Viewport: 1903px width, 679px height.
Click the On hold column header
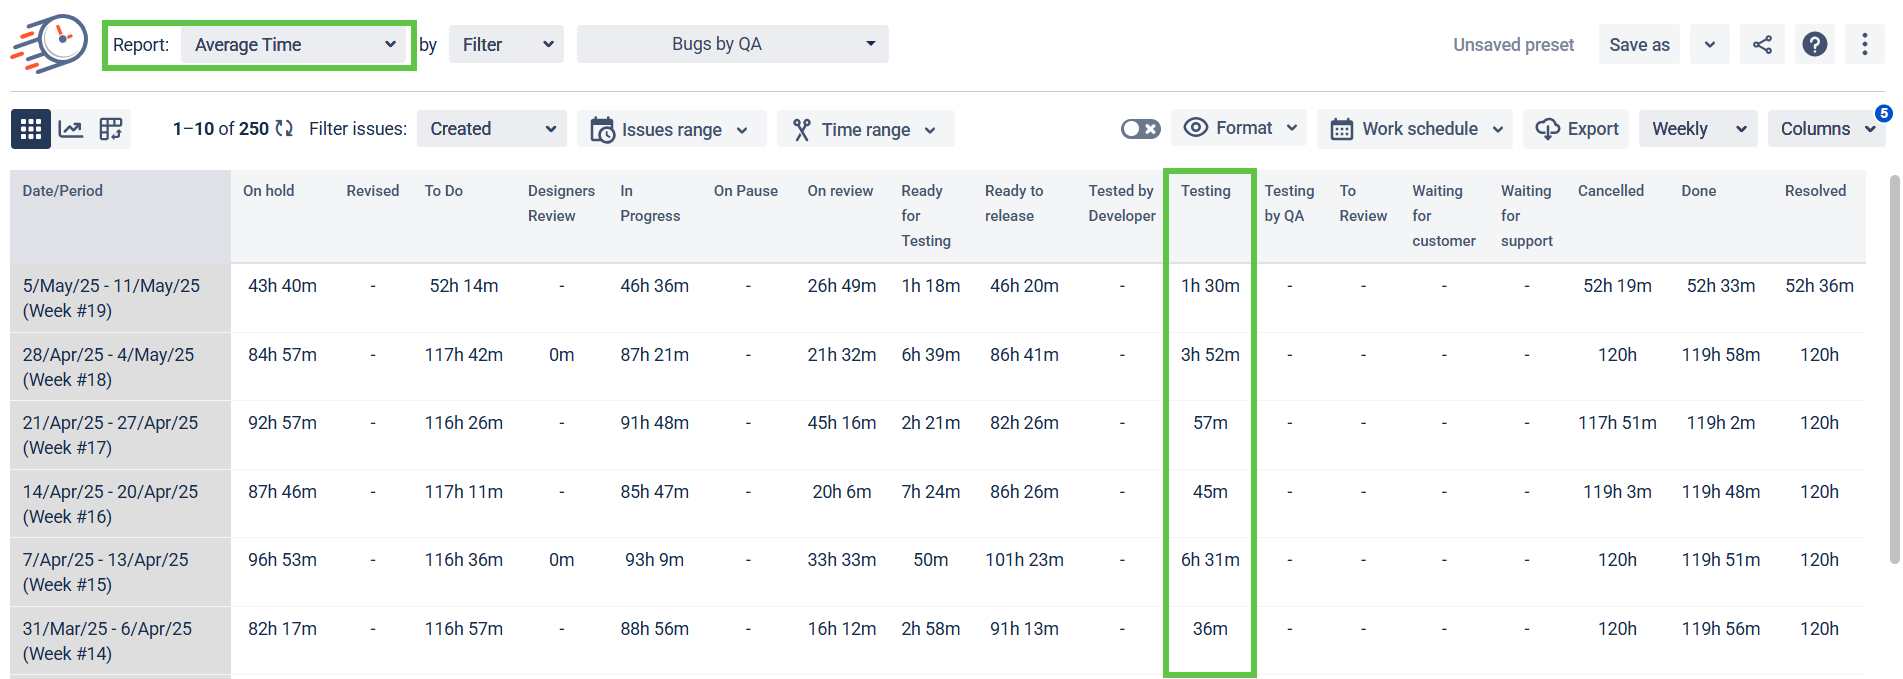(x=269, y=191)
